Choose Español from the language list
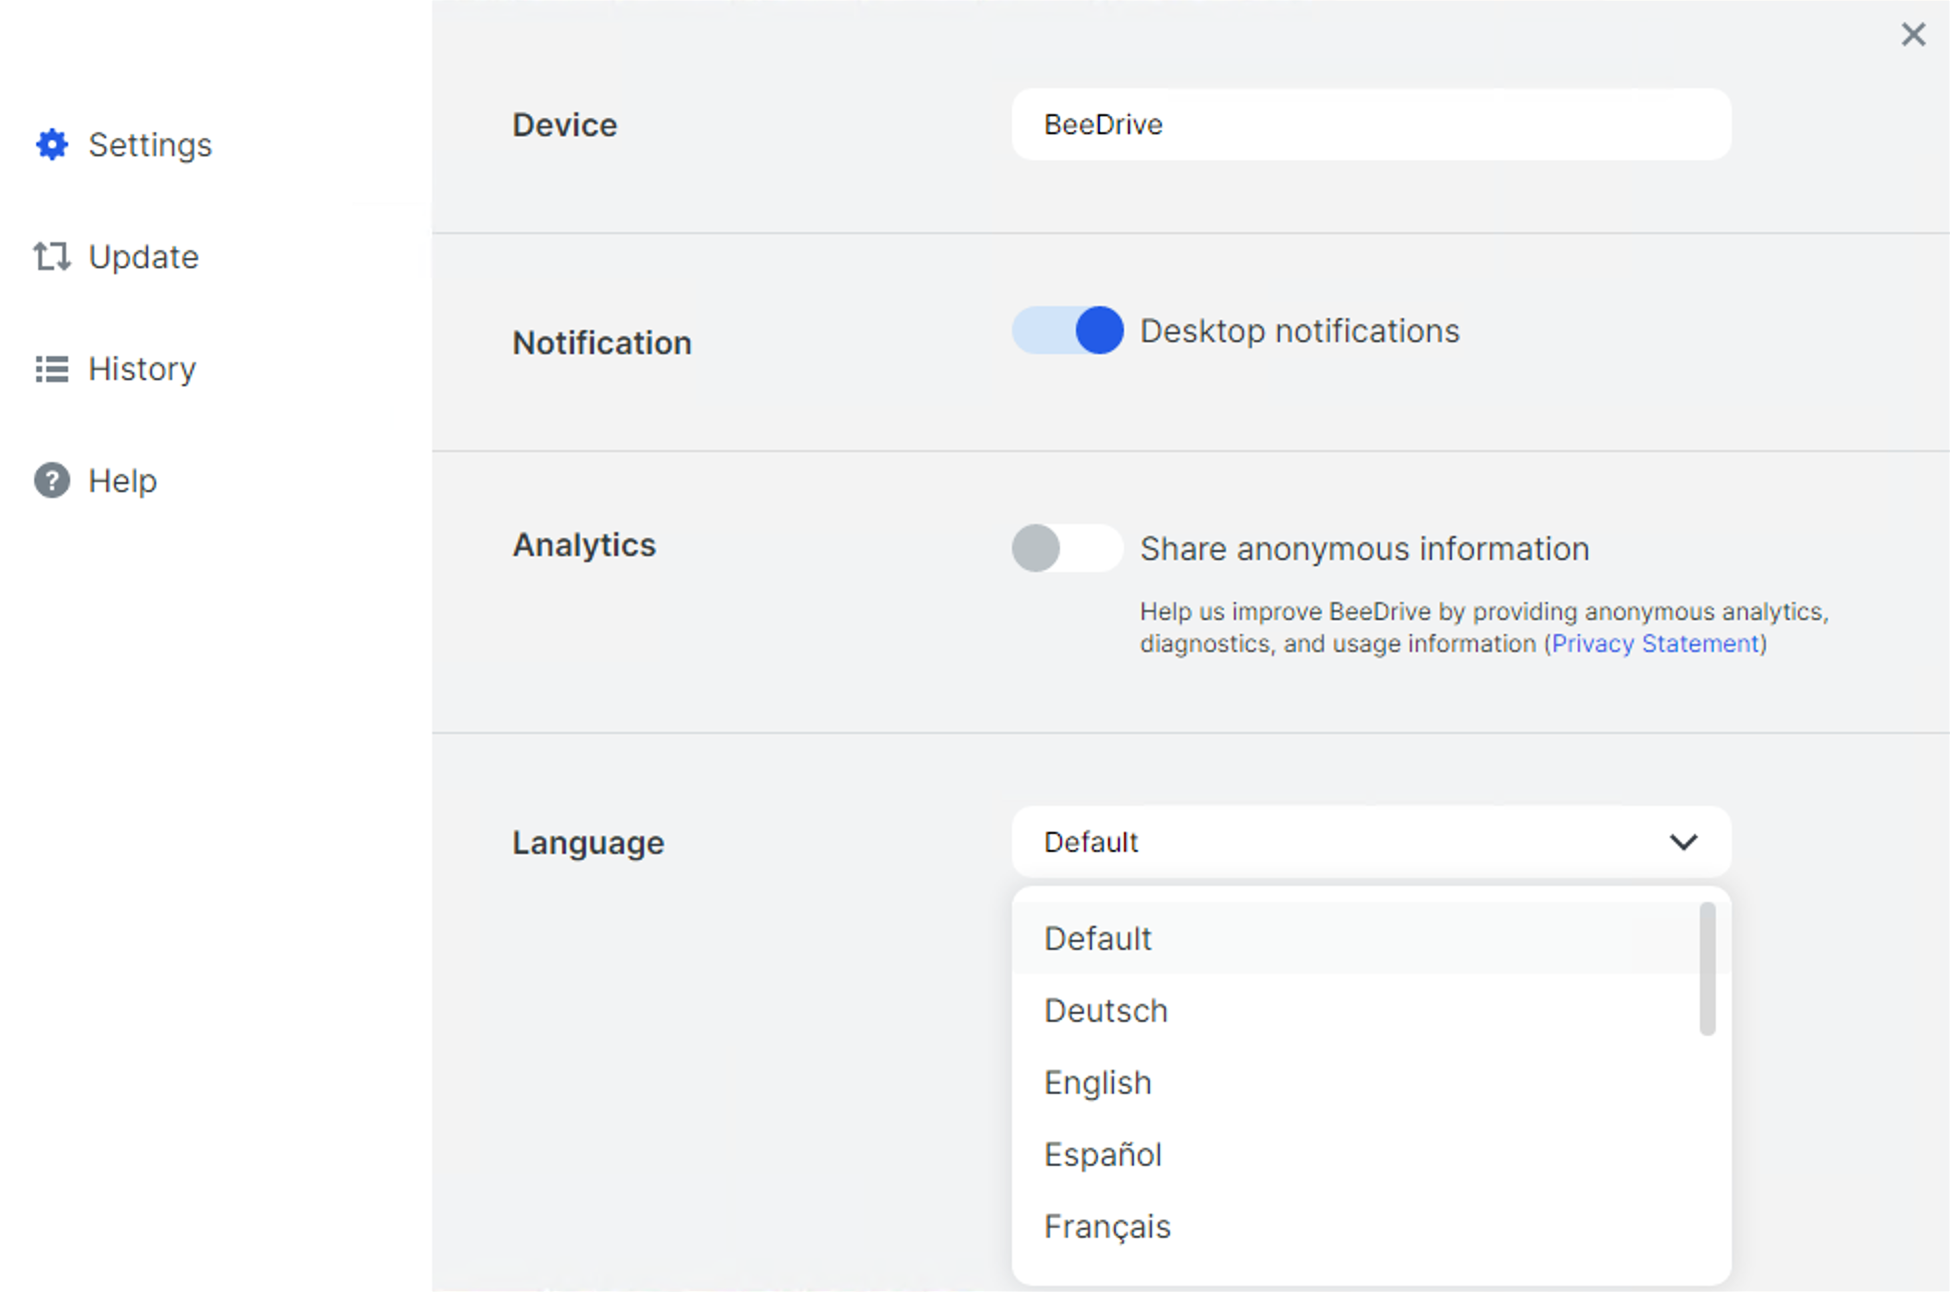 point(1356,1154)
